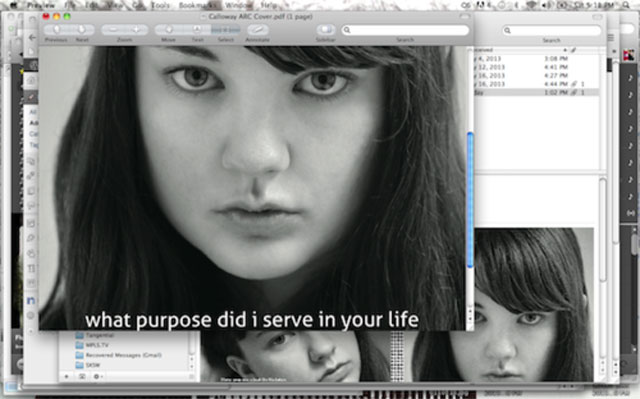Select the message received at 4:41 PM
The height and width of the screenshot is (399, 640).
coord(535,67)
